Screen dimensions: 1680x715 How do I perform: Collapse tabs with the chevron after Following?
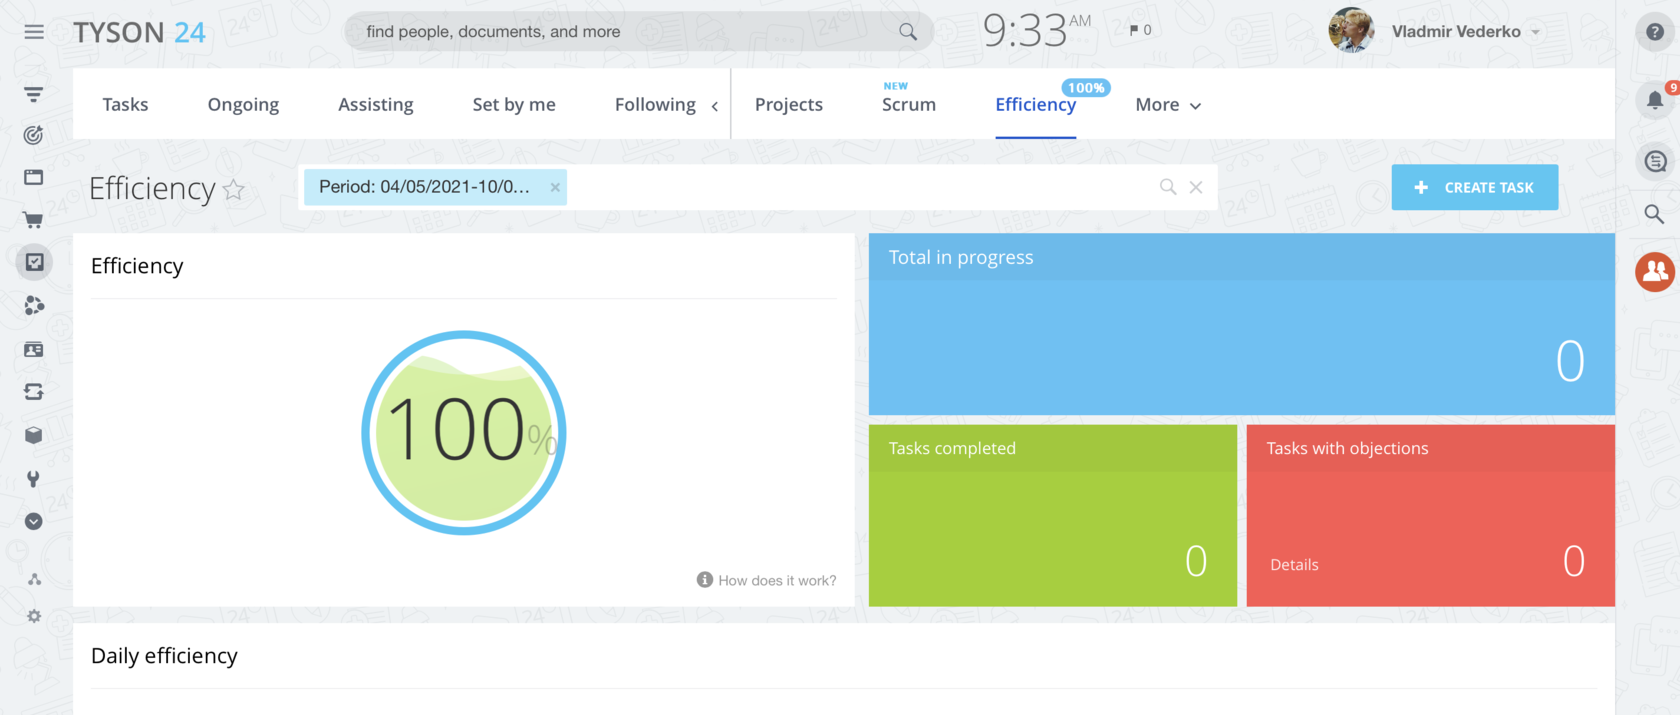pyautogui.click(x=714, y=106)
